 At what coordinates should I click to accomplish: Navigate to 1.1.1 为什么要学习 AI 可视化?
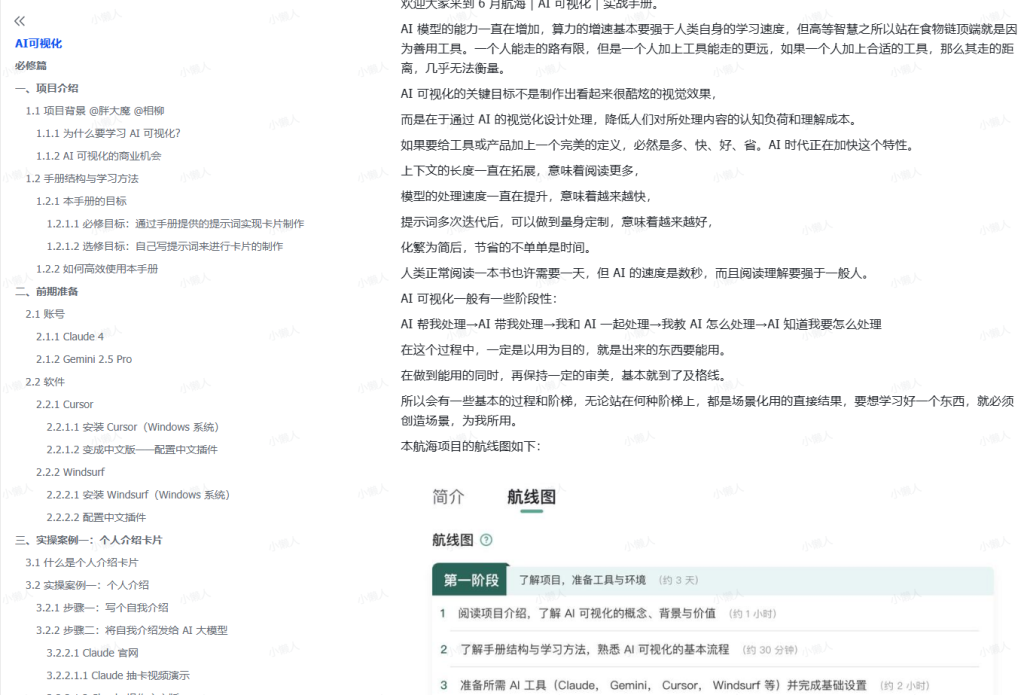tap(108, 133)
